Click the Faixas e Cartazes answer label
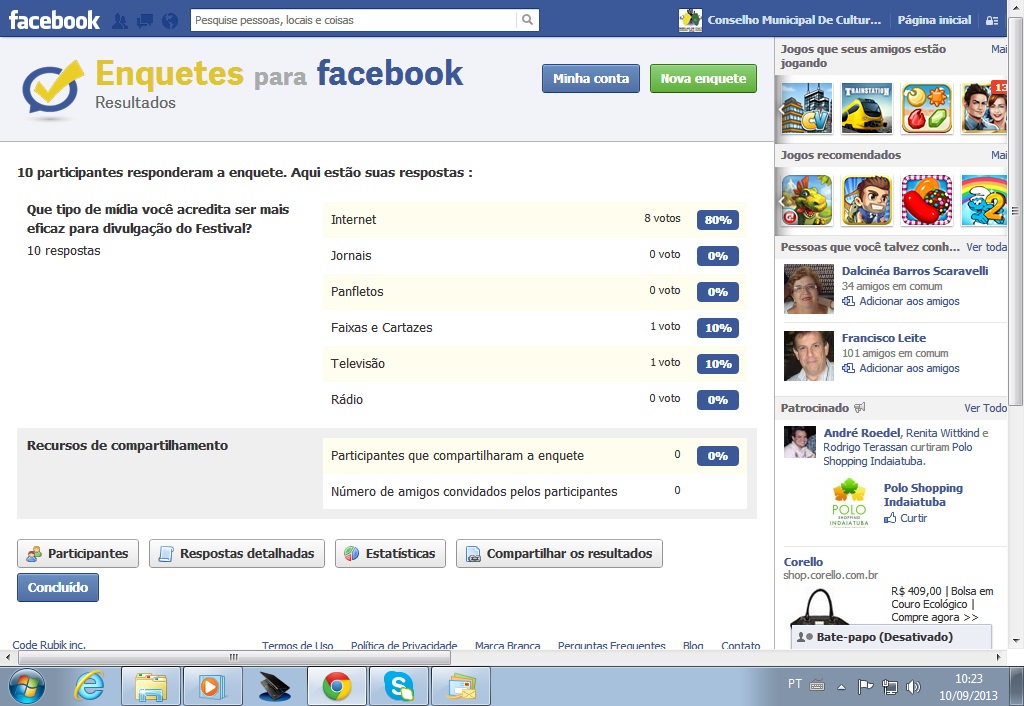This screenshot has height=706, width=1024. pos(381,328)
